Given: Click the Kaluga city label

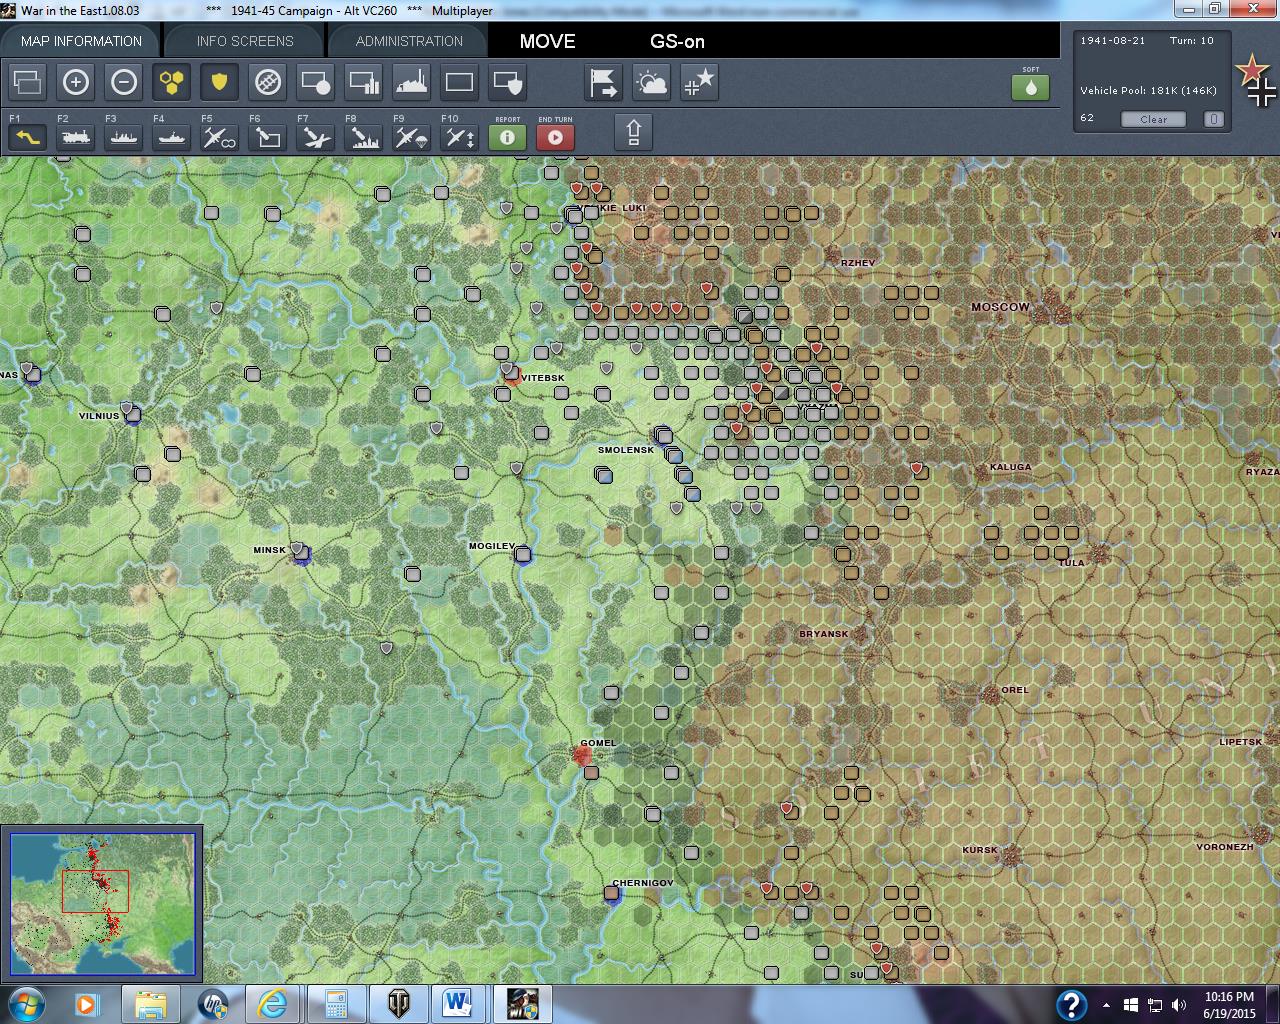Looking at the screenshot, I should coord(1010,467).
